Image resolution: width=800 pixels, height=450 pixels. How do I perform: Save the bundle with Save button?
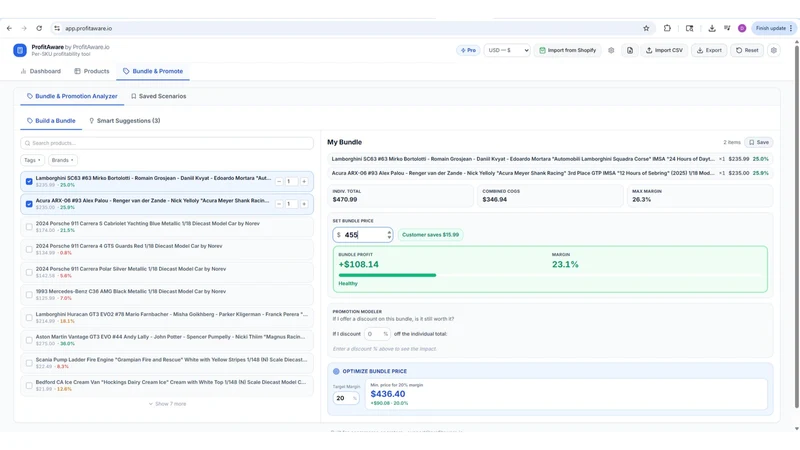(759, 142)
